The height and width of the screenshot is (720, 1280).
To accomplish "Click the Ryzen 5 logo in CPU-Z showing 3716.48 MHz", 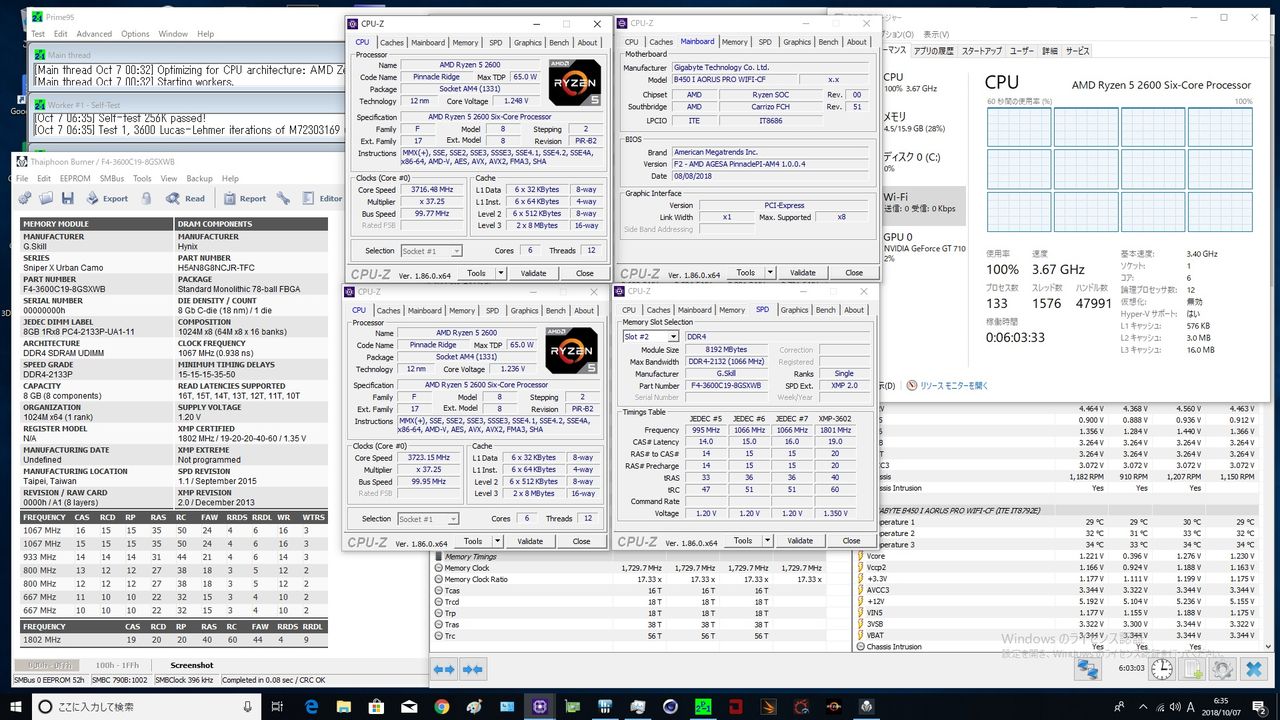I will click(575, 85).
